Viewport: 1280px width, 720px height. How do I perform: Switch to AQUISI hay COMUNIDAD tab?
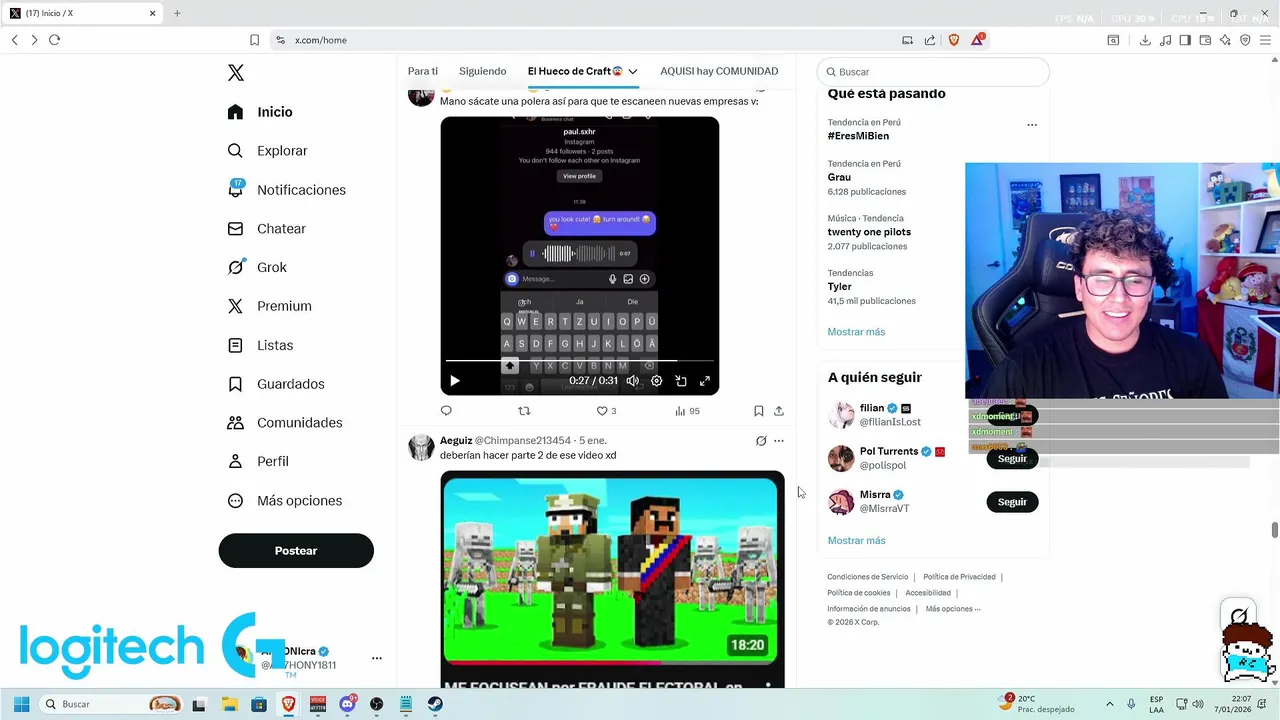(x=719, y=71)
